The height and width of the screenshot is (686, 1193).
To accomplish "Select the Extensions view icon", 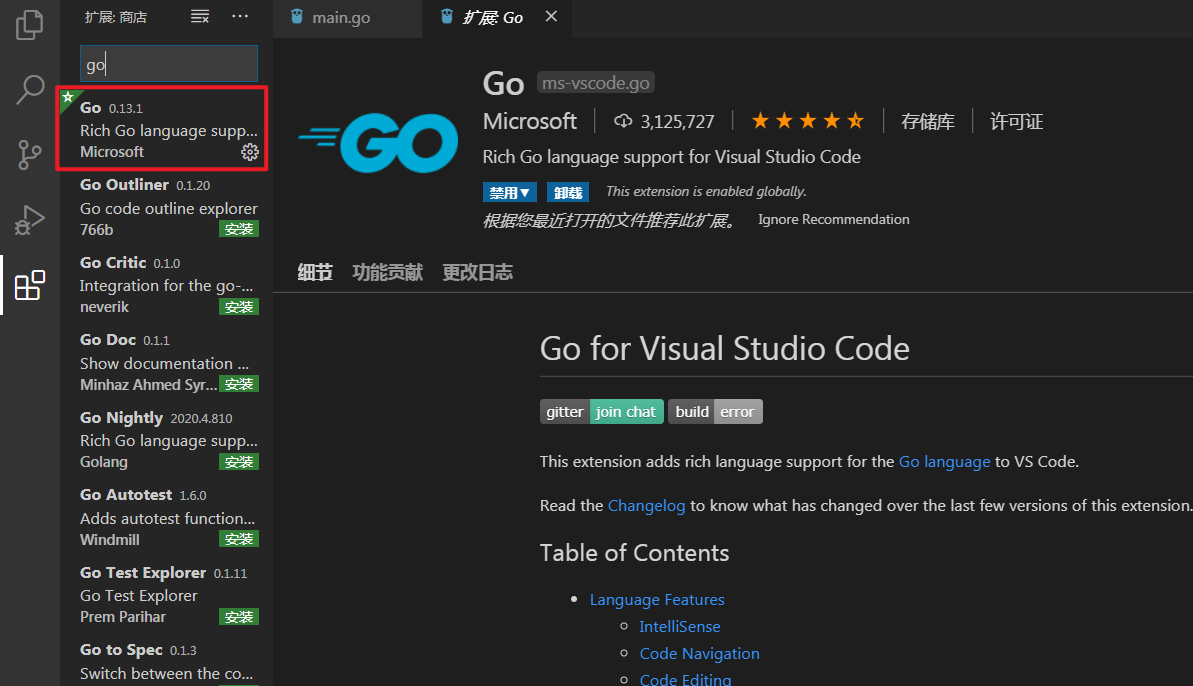I will pyautogui.click(x=30, y=285).
